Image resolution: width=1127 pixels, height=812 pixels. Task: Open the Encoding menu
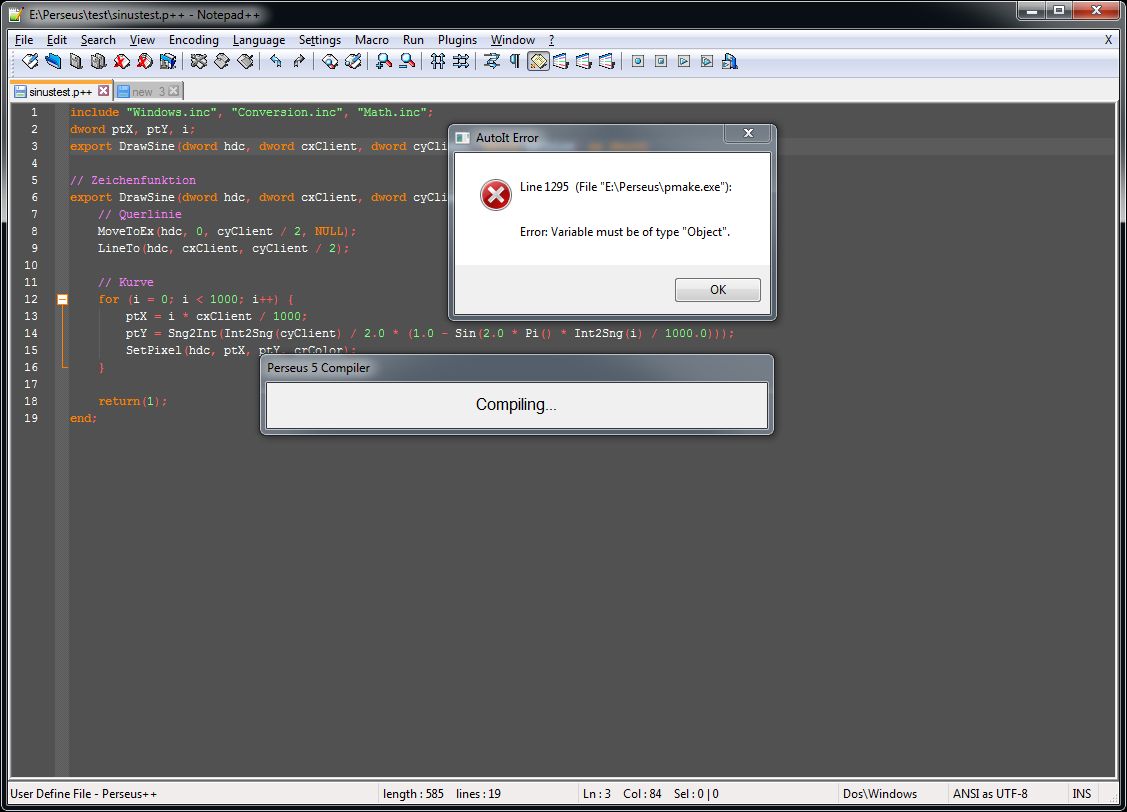click(193, 40)
